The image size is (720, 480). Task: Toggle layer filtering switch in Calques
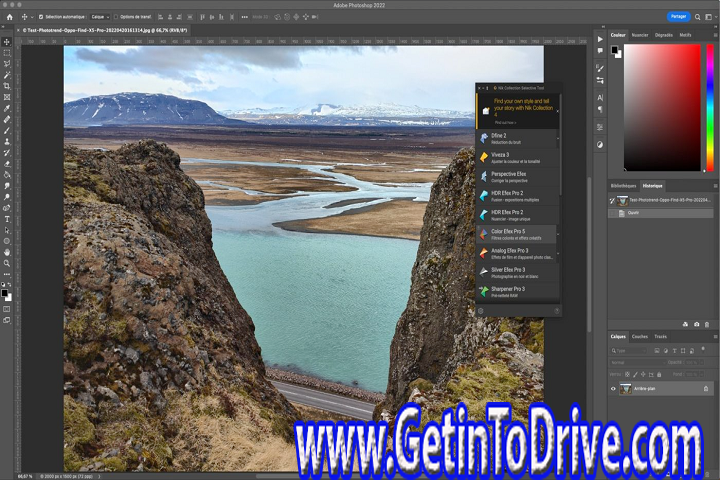pos(703,349)
